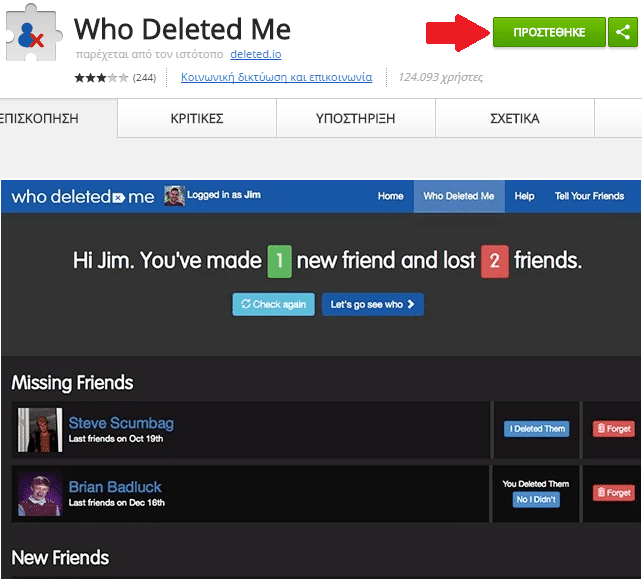
Task: Click the who deleted me logo
Action: coord(83,197)
